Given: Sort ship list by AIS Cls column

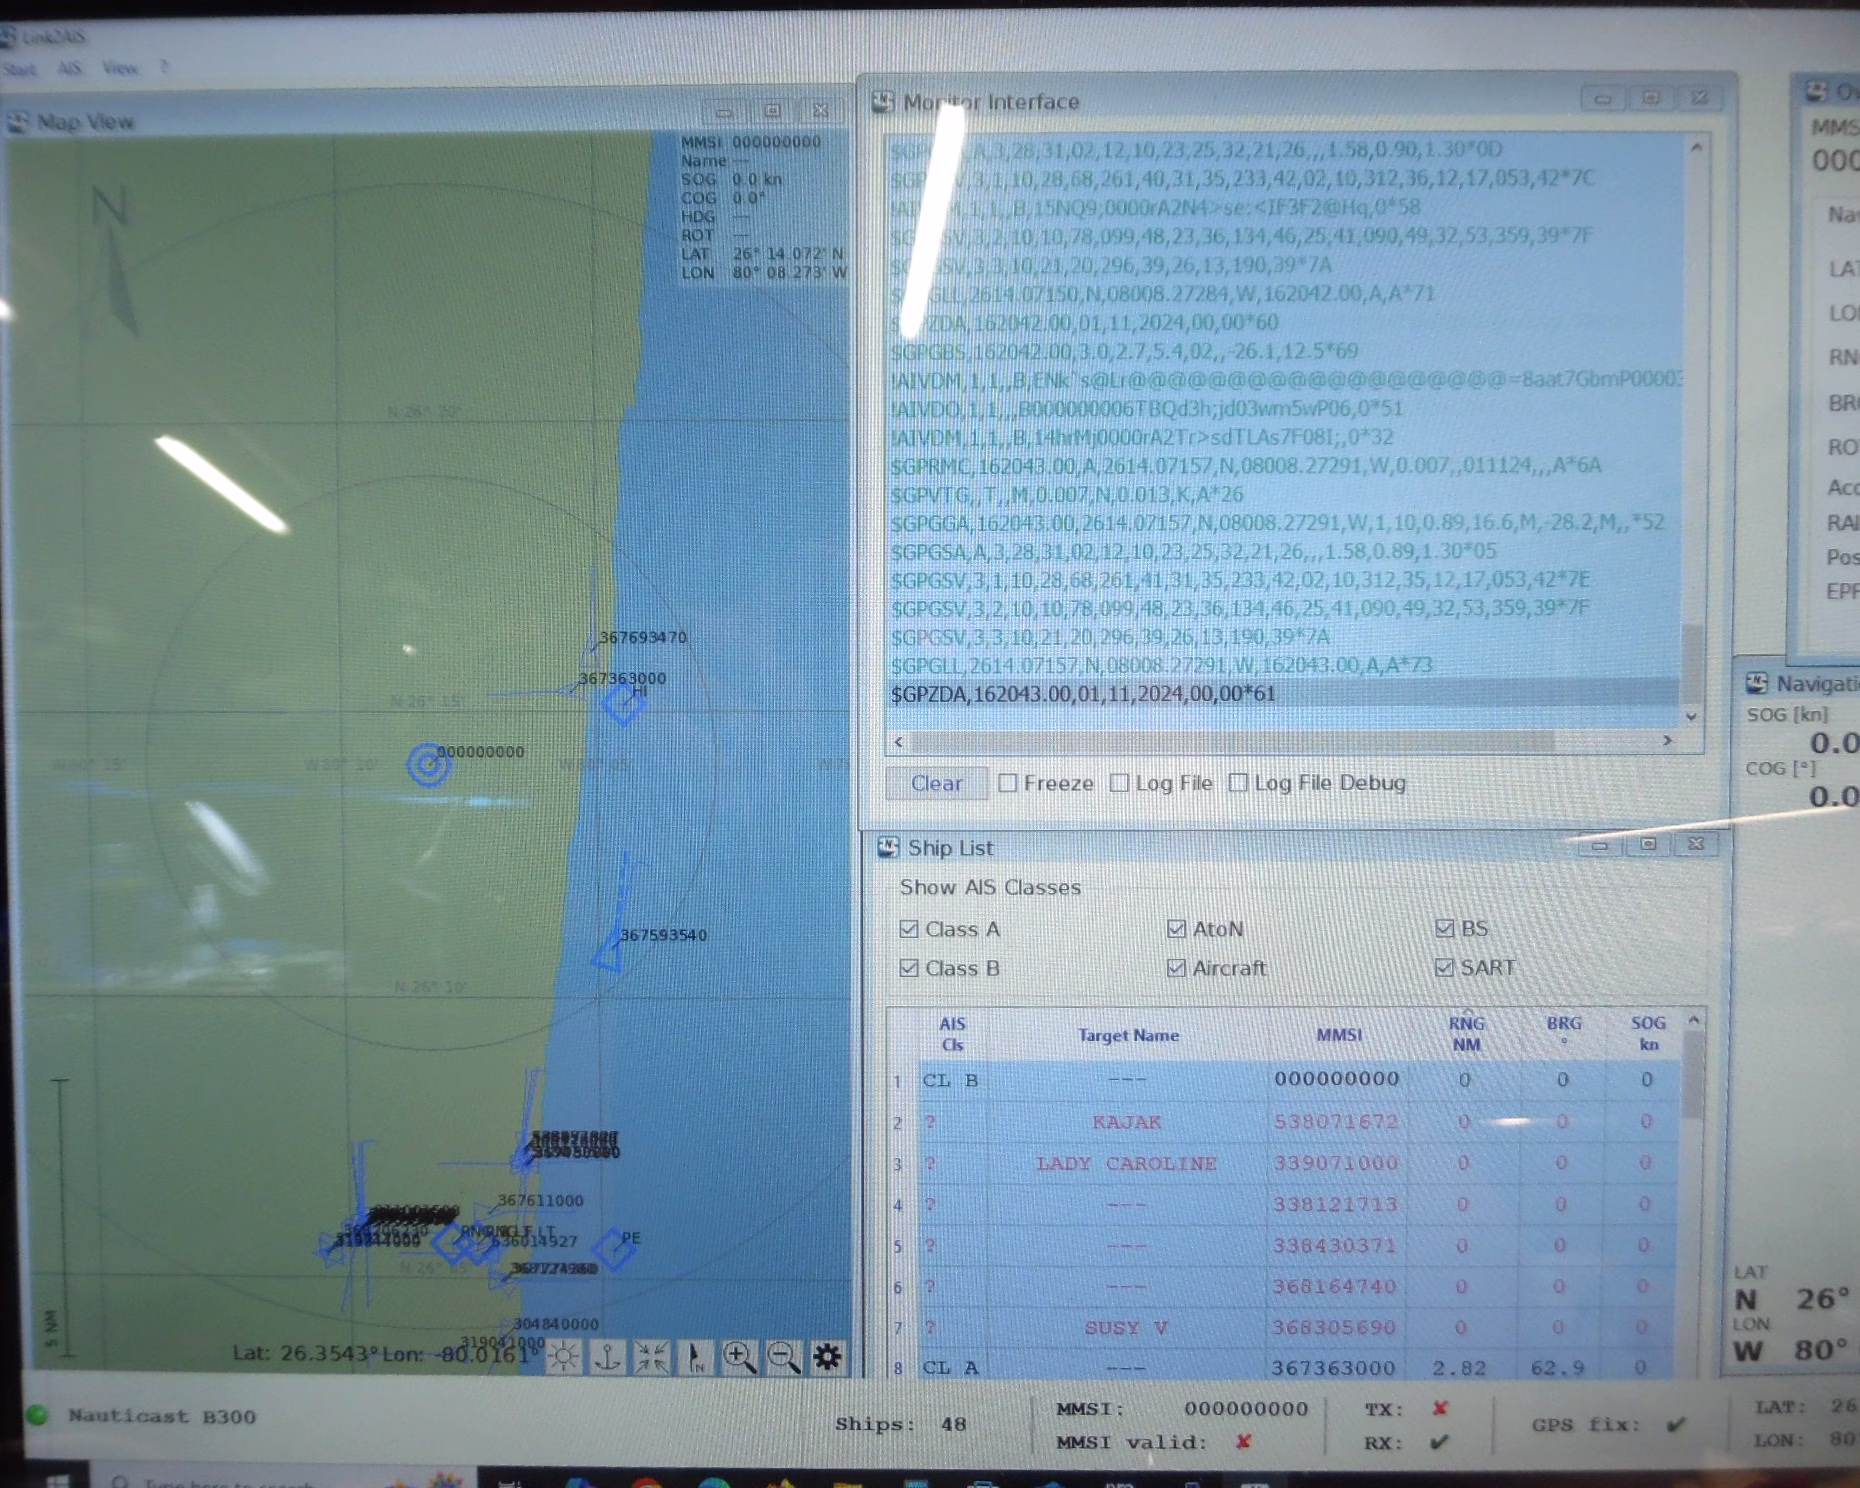Looking at the screenshot, I should 952,1034.
